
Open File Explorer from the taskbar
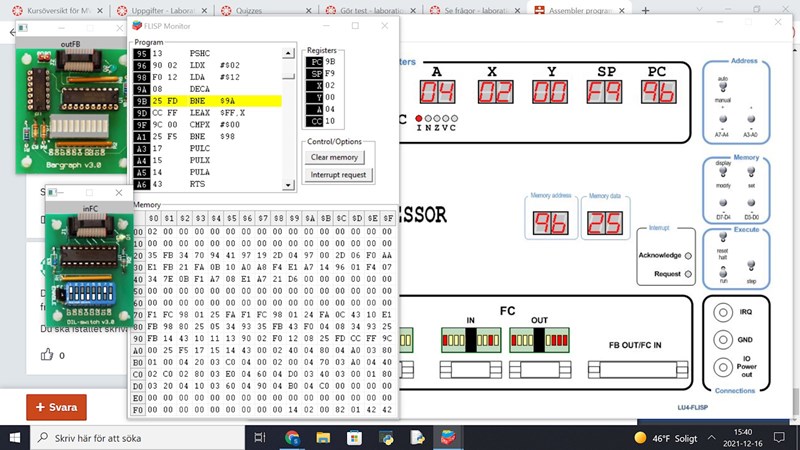(324, 437)
